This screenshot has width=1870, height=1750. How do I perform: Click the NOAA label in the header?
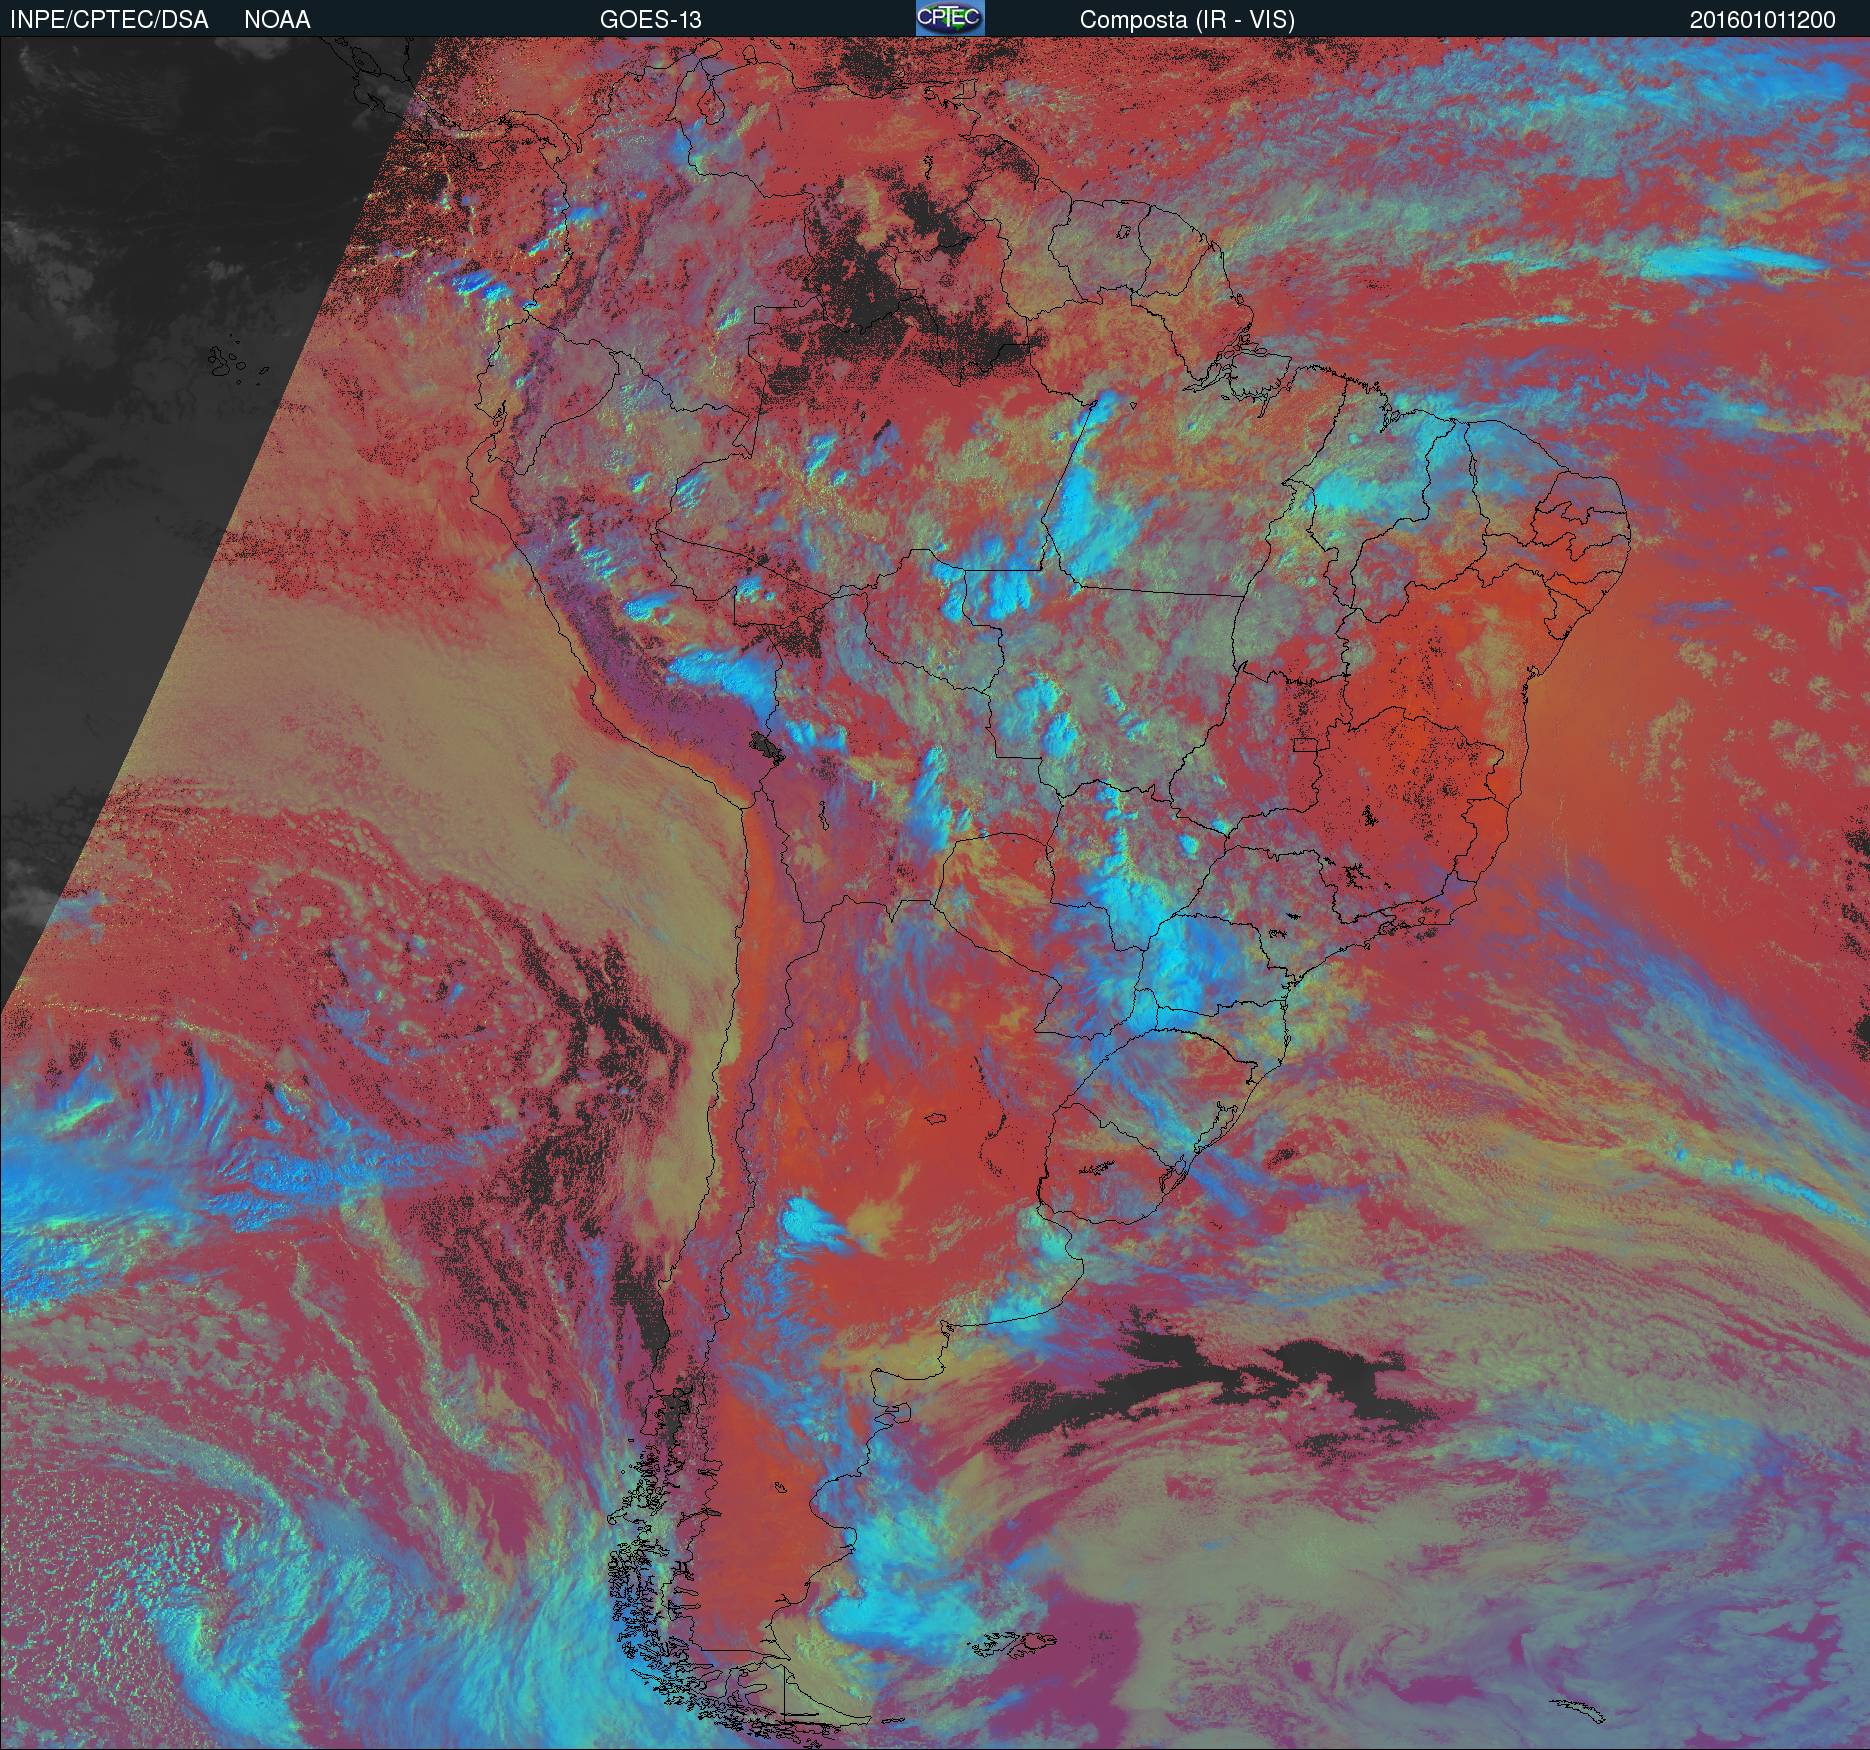277,20
